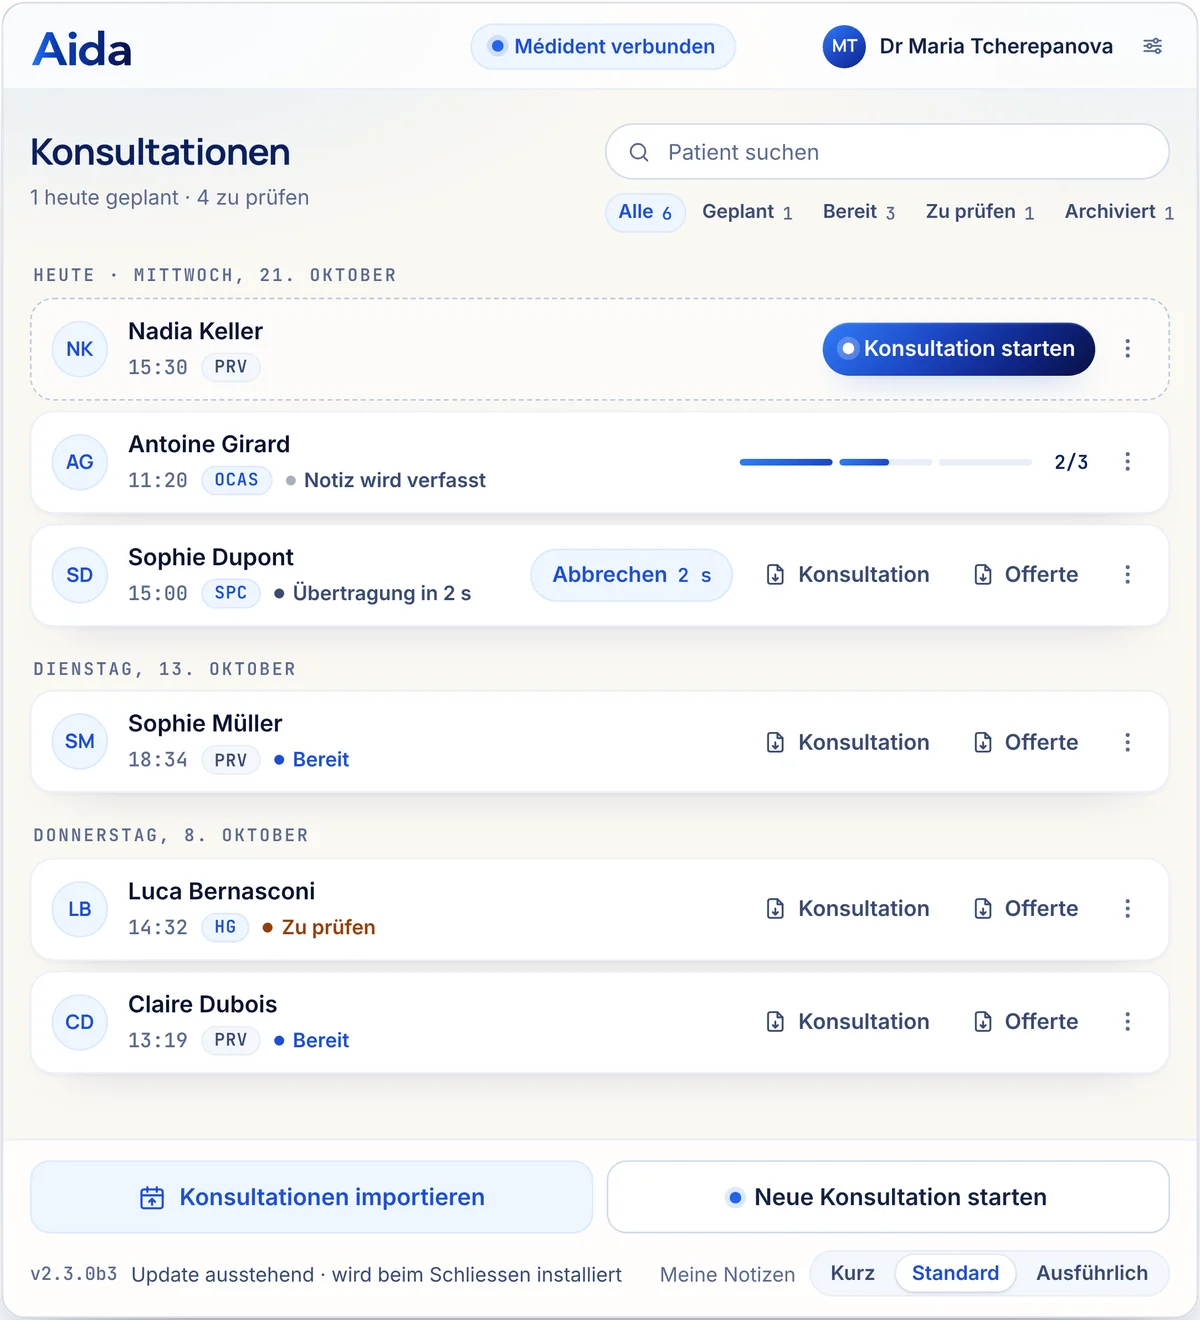Filter consultations by Zu prüfen

(x=980, y=212)
